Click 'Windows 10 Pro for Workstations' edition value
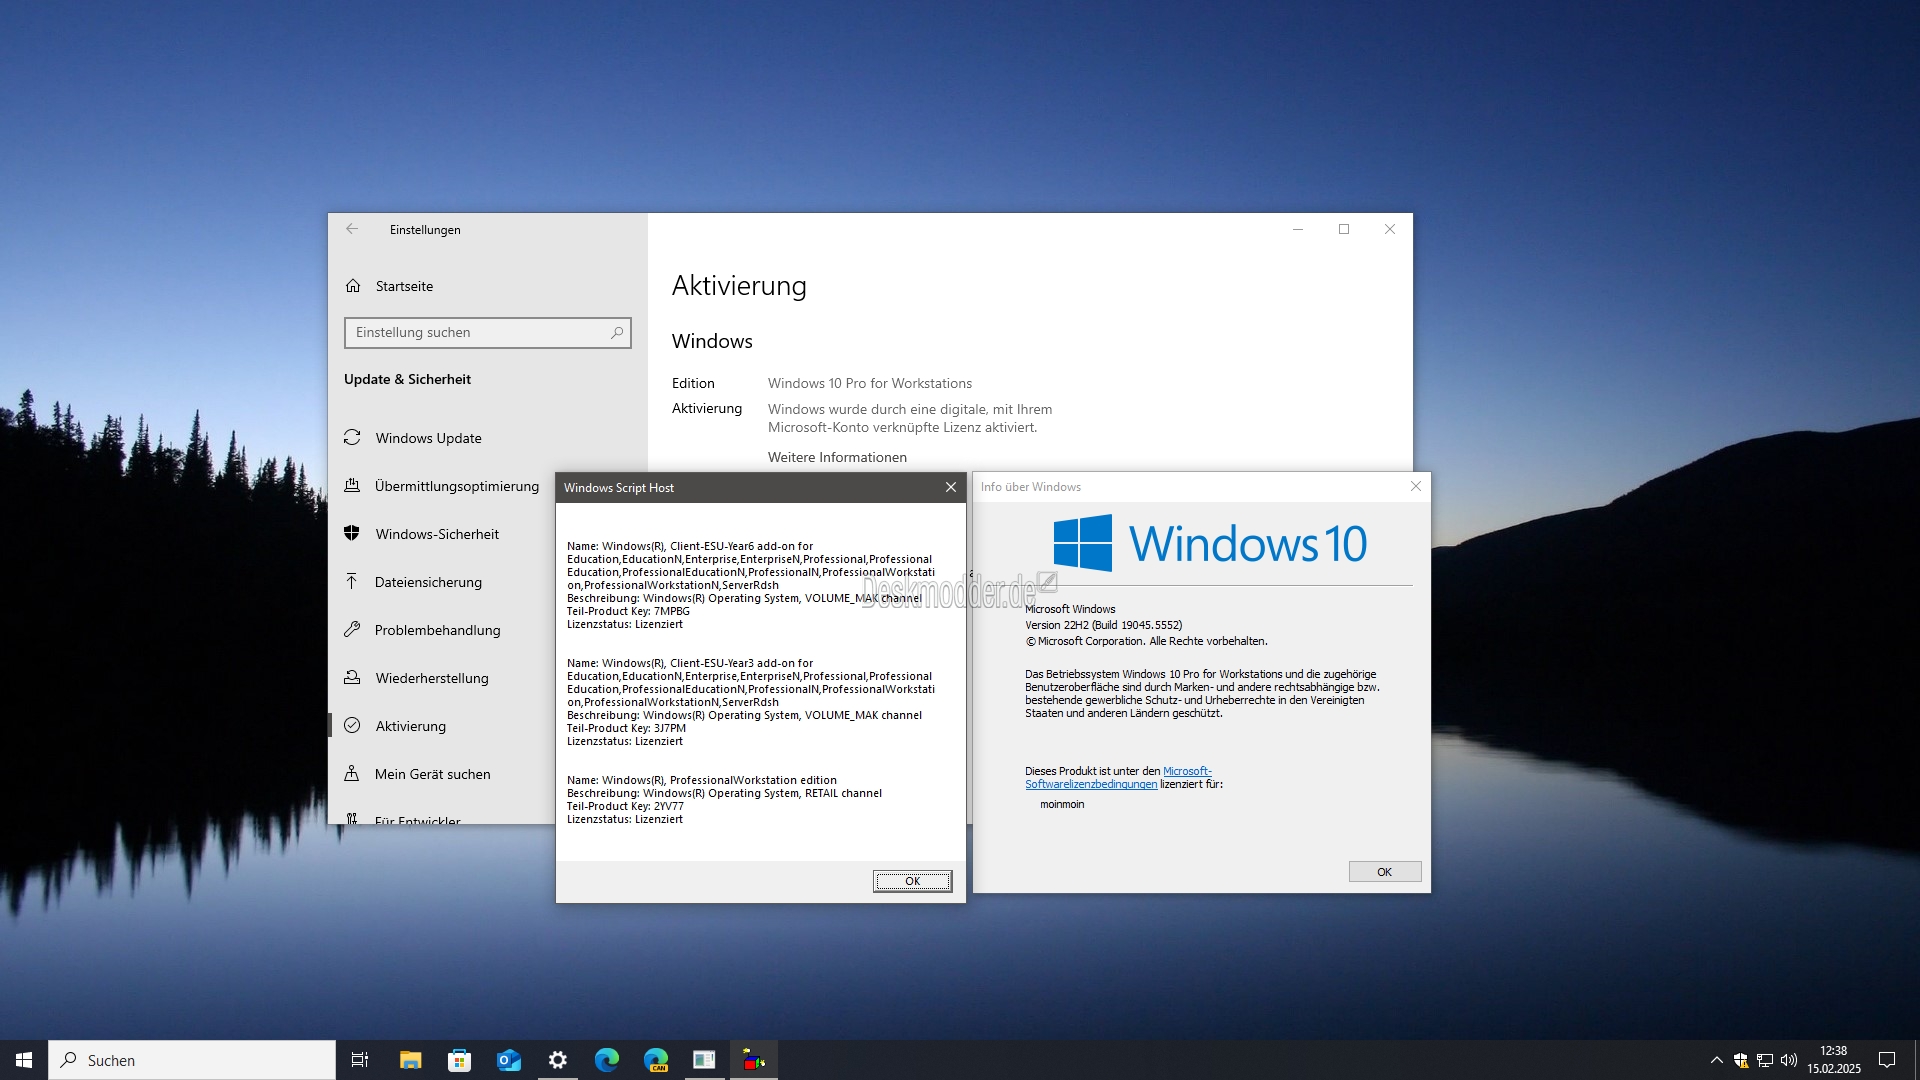Viewport: 1920px width, 1080px height. pos(870,383)
